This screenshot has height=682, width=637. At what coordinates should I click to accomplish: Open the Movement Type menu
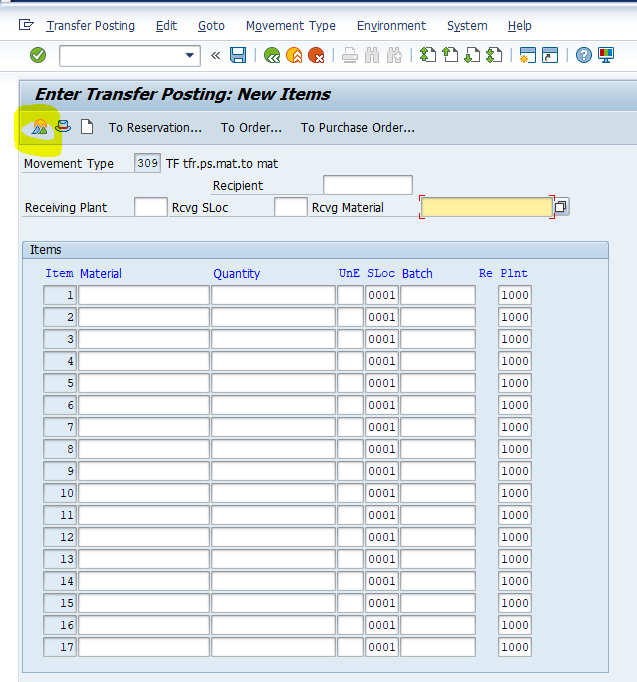click(291, 26)
